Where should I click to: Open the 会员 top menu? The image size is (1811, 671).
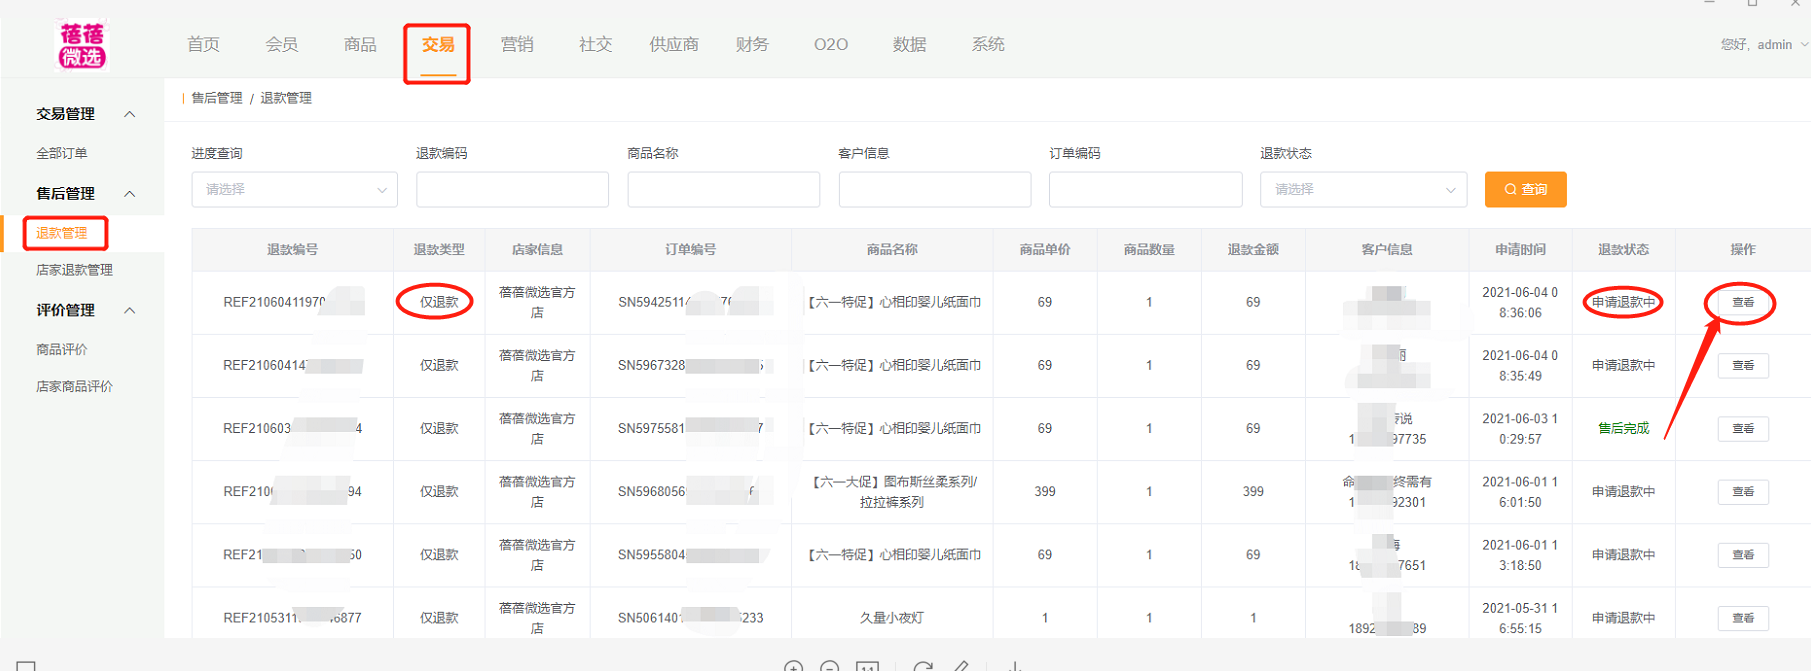(x=282, y=45)
